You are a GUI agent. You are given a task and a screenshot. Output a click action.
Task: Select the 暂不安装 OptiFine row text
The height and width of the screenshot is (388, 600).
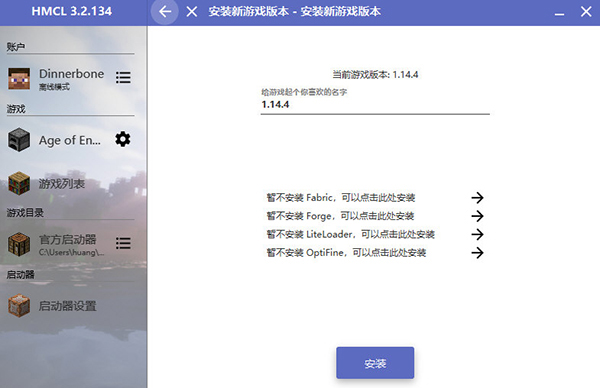[346, 253]
